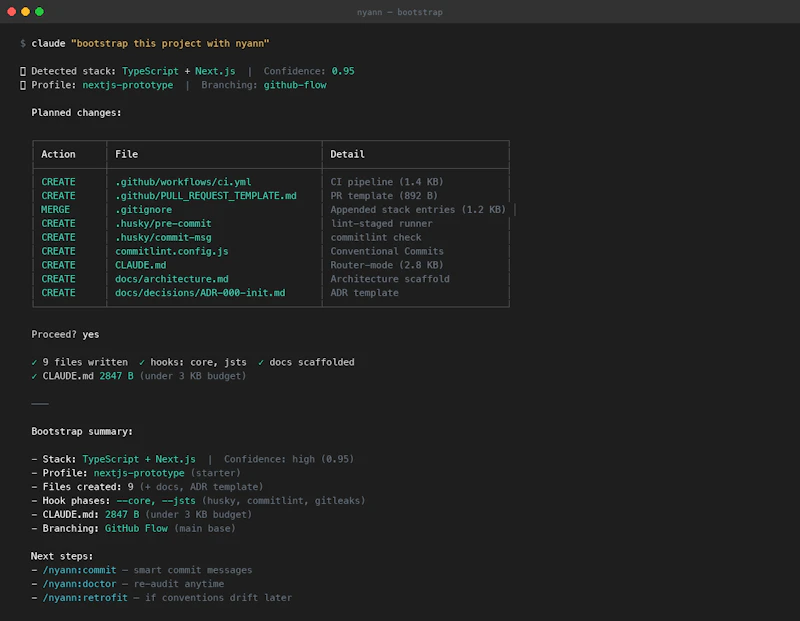Click the MERGE action in the .gitignore row
This screenshot has width=800, height=621.
coord(55,209)
